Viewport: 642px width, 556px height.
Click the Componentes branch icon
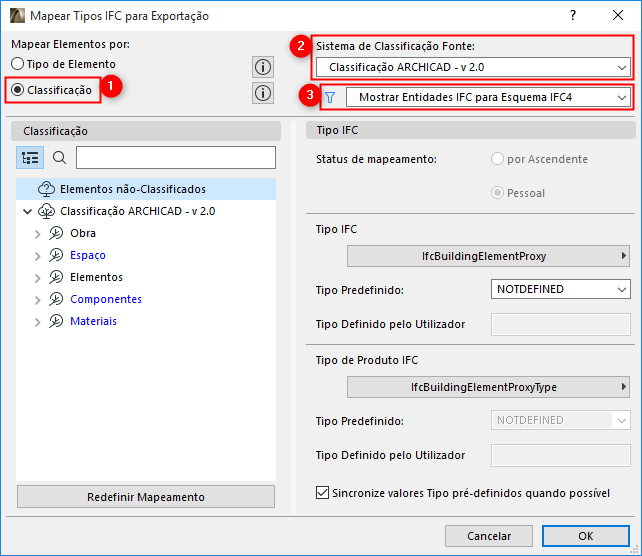pyautogui.click(x=56, y=299)
